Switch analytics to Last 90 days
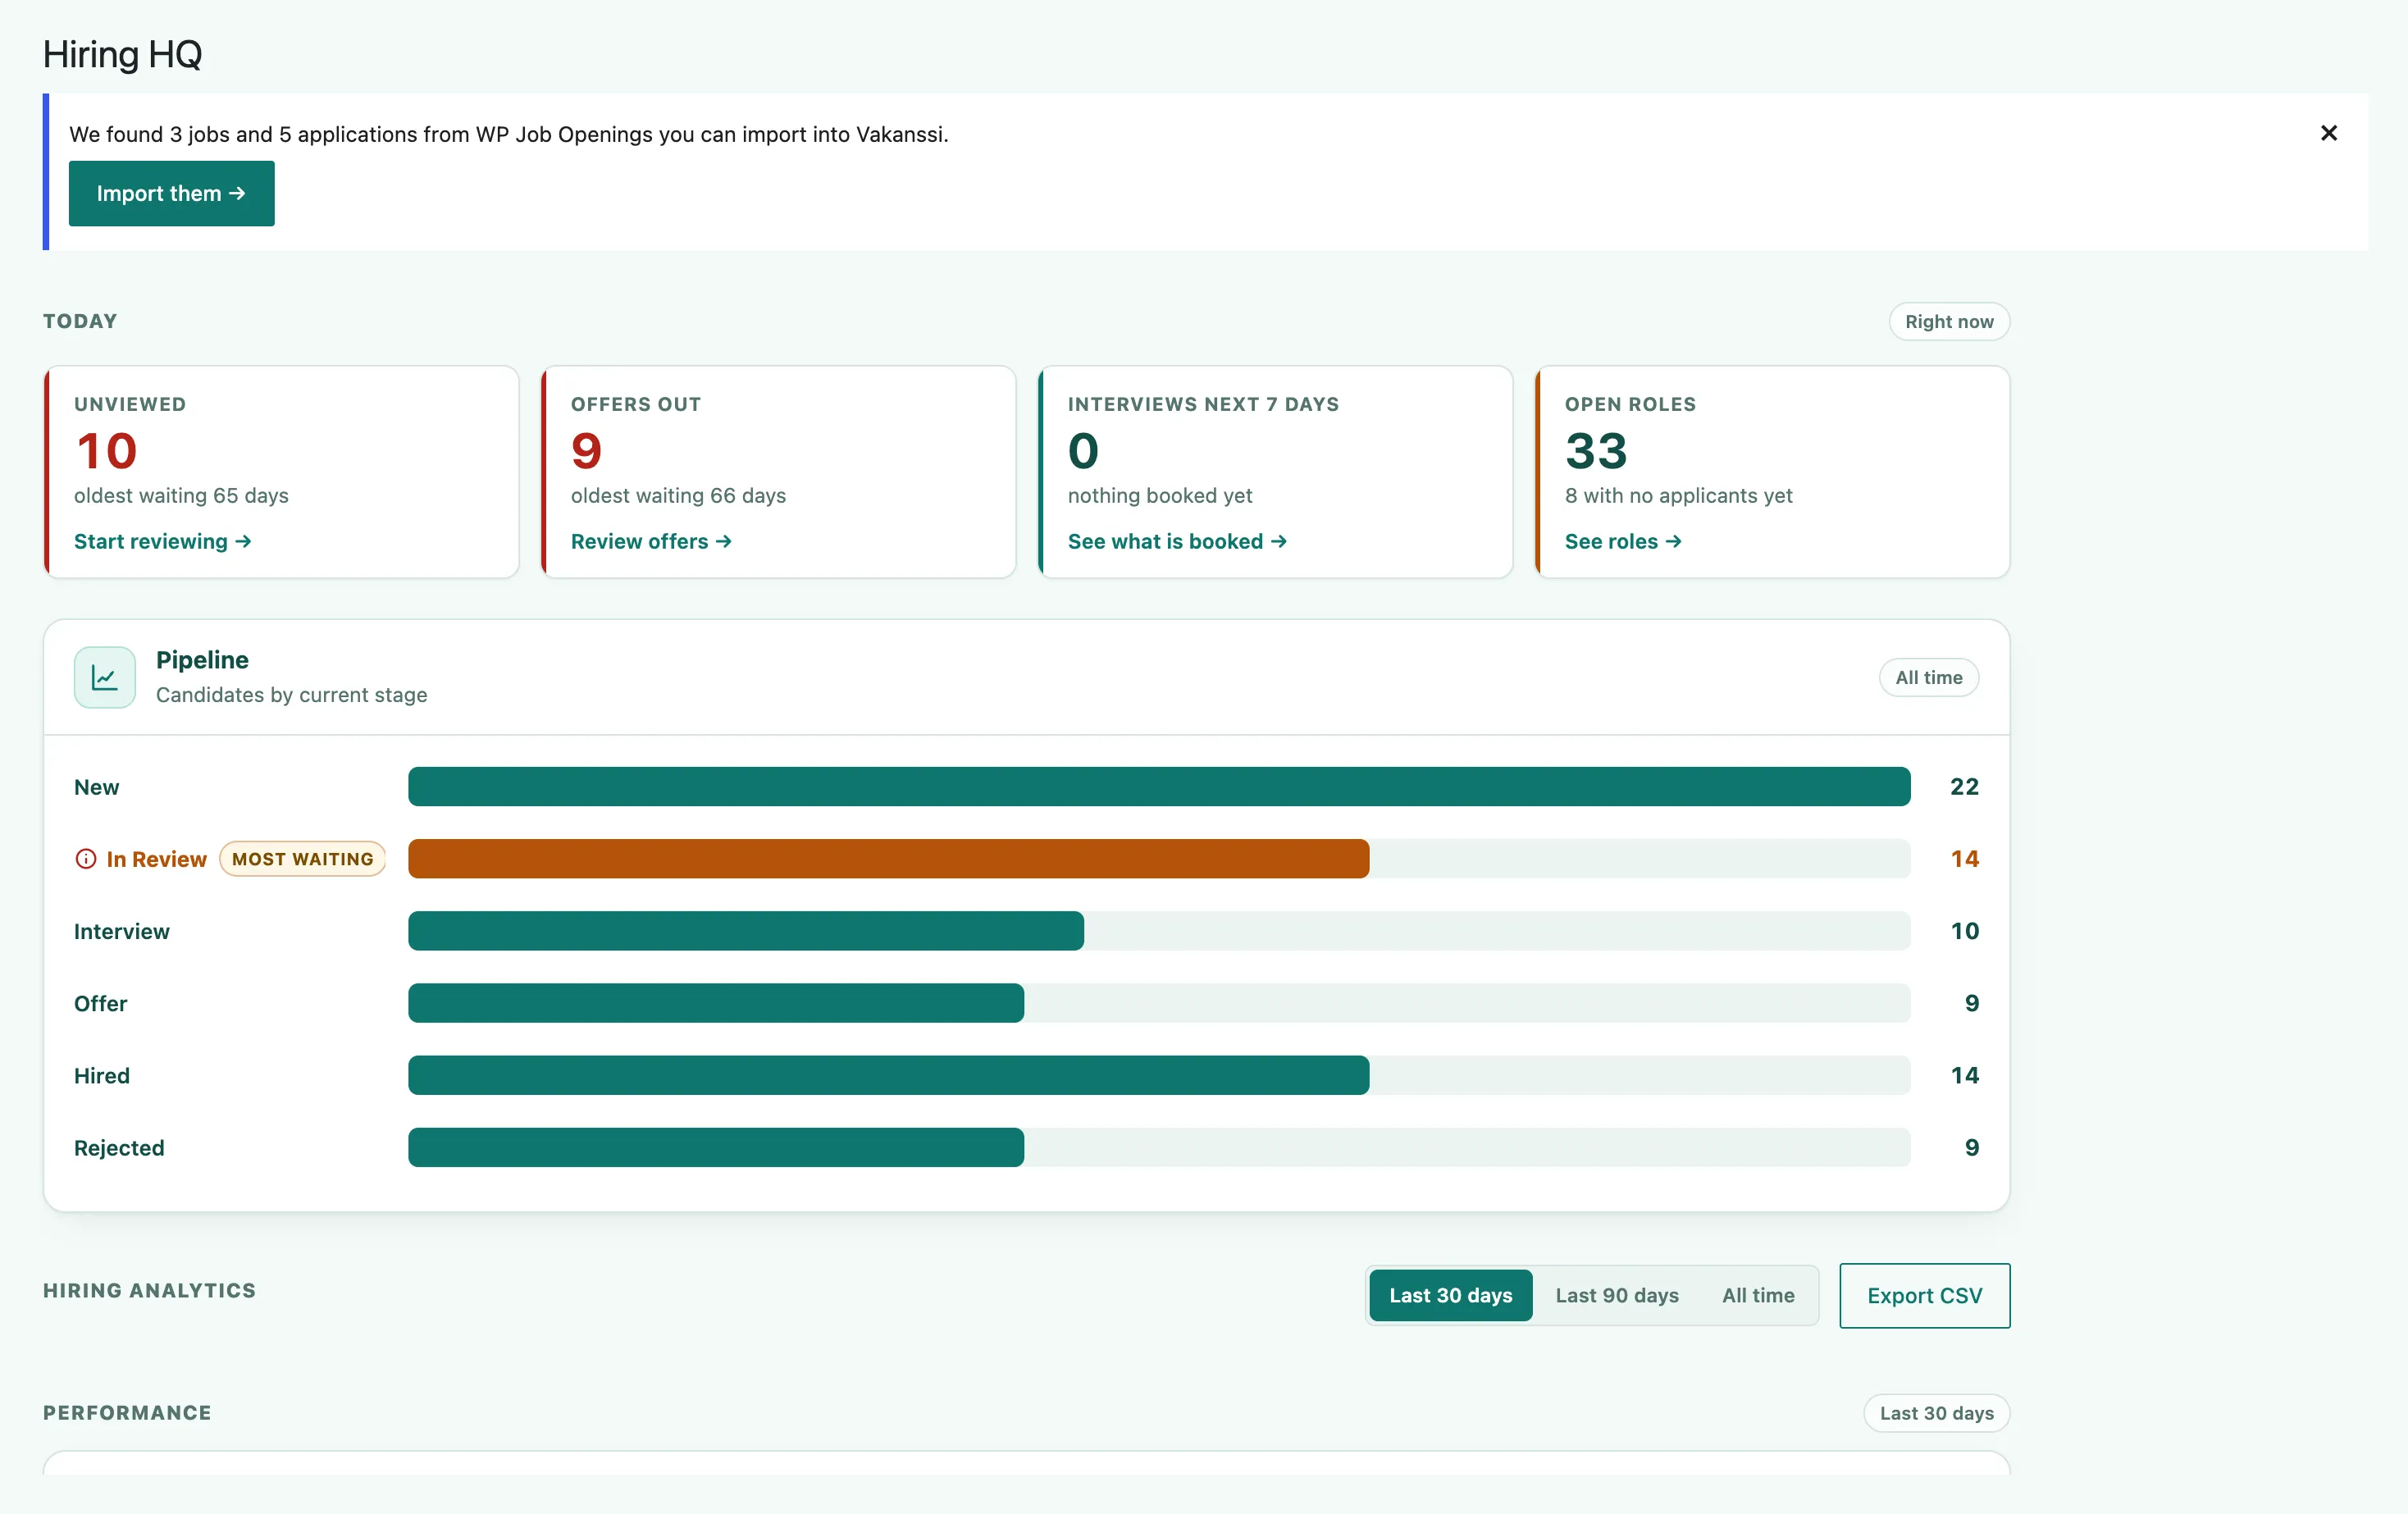Viewport: 2408px width, 1514px height. (x=1617, y=1295)
